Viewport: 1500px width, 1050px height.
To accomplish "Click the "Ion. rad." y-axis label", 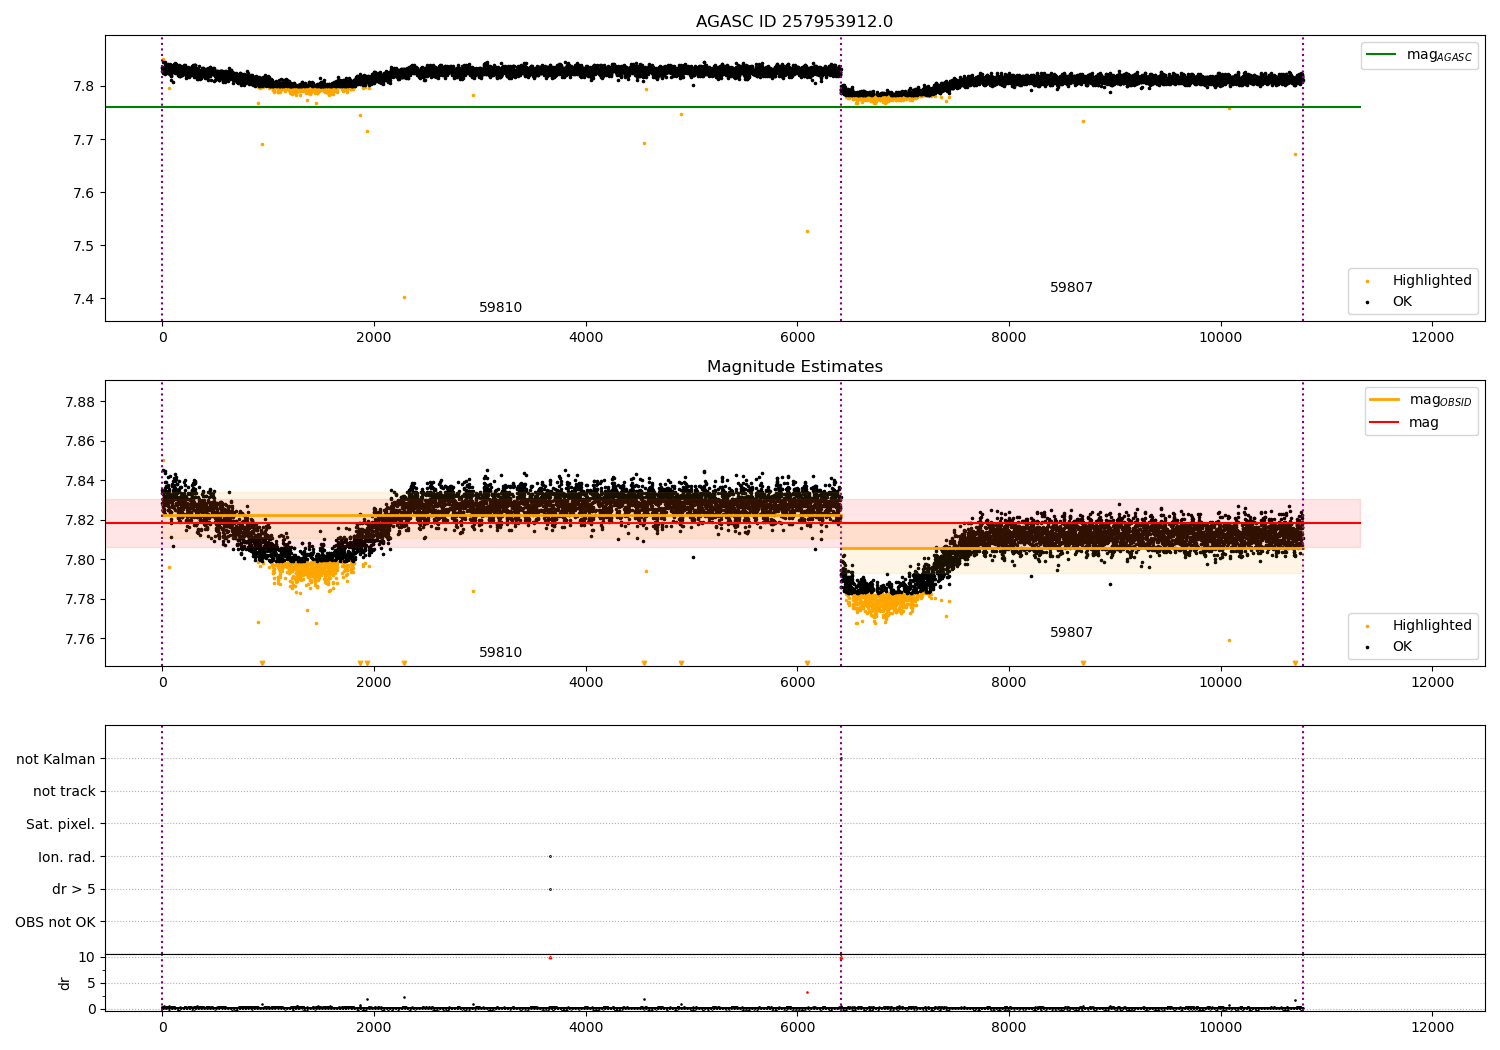I will click(x=67, y=858).
